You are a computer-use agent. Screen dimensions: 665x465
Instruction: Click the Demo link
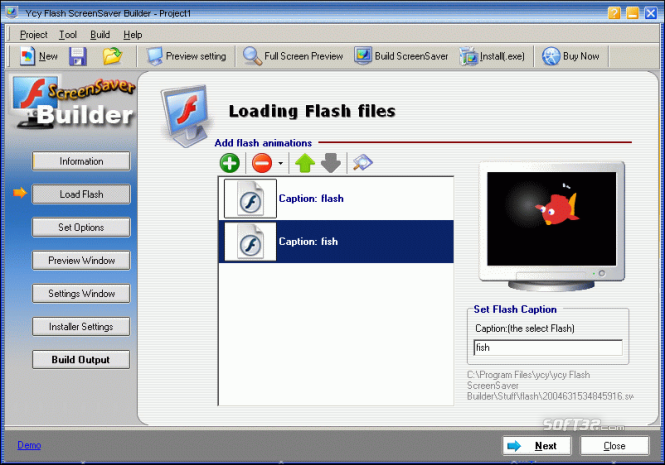coord(29,445)
